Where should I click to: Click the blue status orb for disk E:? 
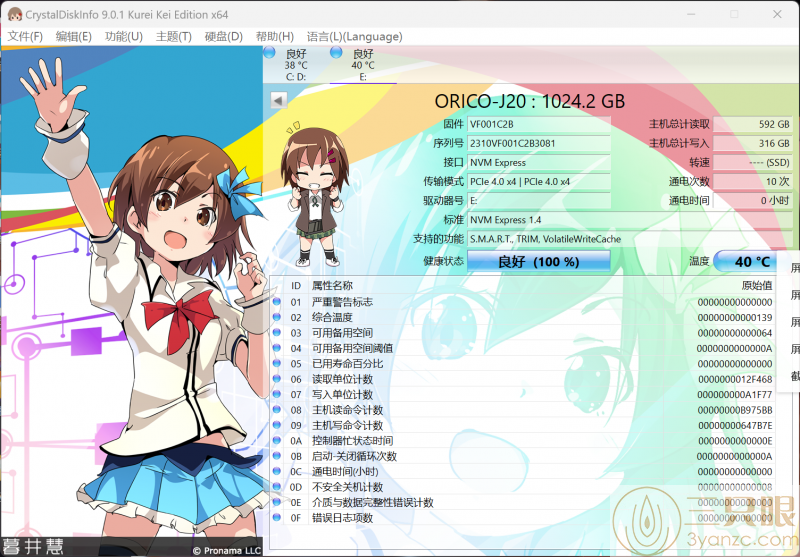[336, 52]
